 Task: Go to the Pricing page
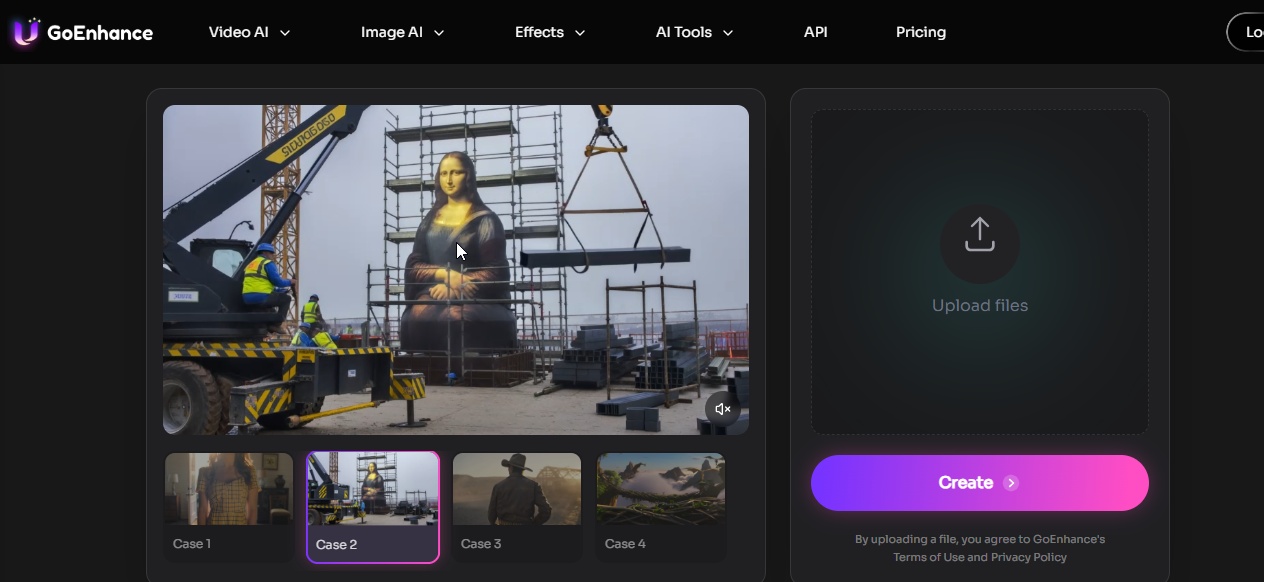pos(921,32)
